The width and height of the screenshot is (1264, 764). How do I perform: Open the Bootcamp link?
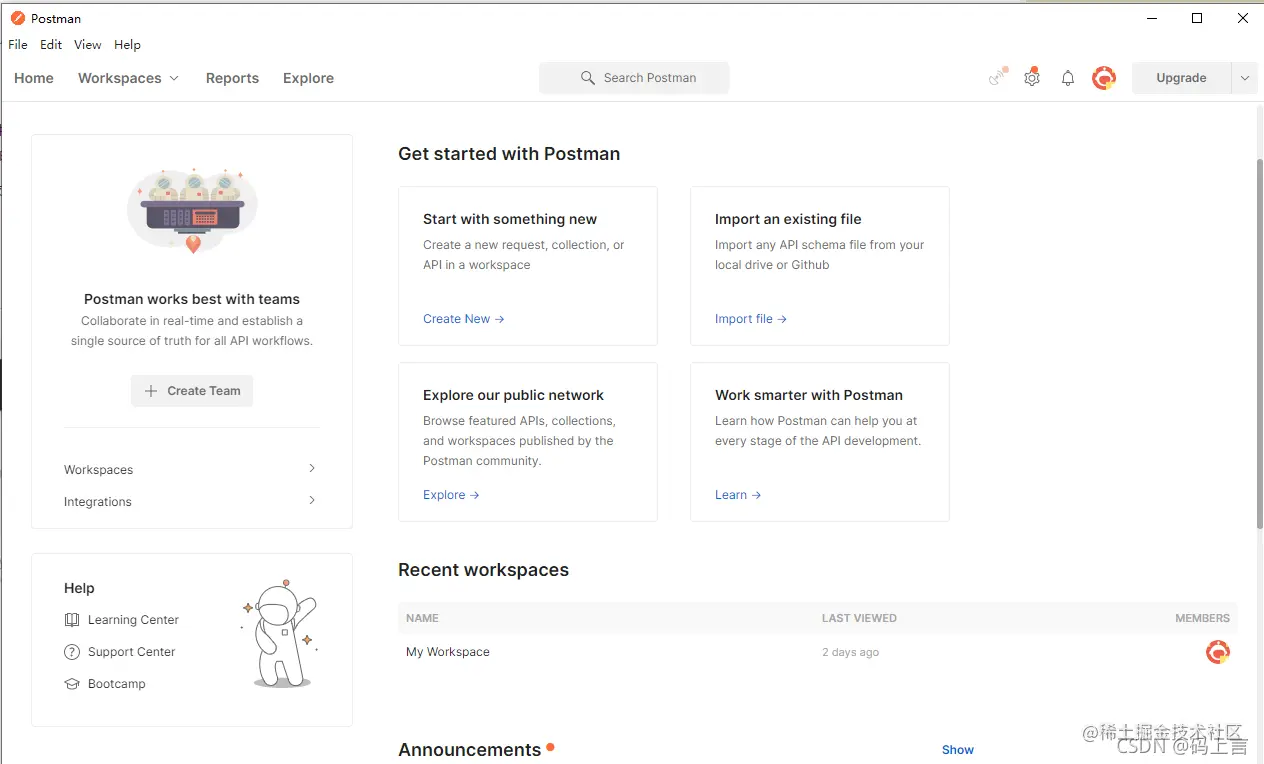[116, 684]
